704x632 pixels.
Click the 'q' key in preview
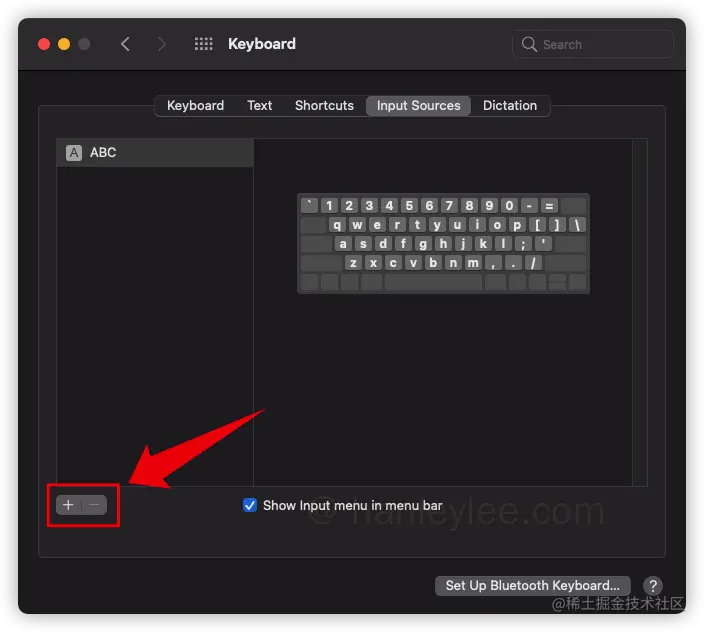pyautogui.click(x=337, y=224)
